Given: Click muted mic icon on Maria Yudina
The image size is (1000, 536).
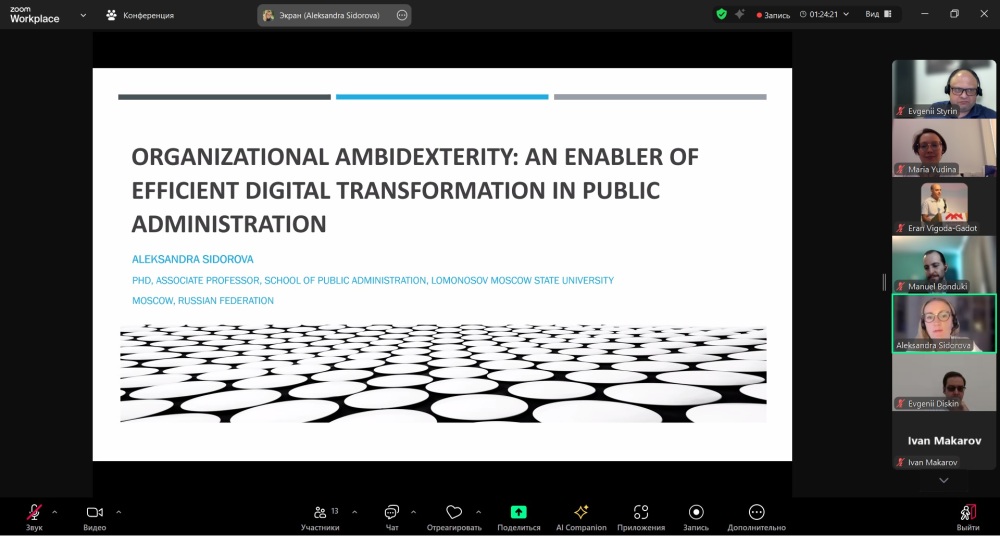Looking at the screenshot, I should point(901,170).
